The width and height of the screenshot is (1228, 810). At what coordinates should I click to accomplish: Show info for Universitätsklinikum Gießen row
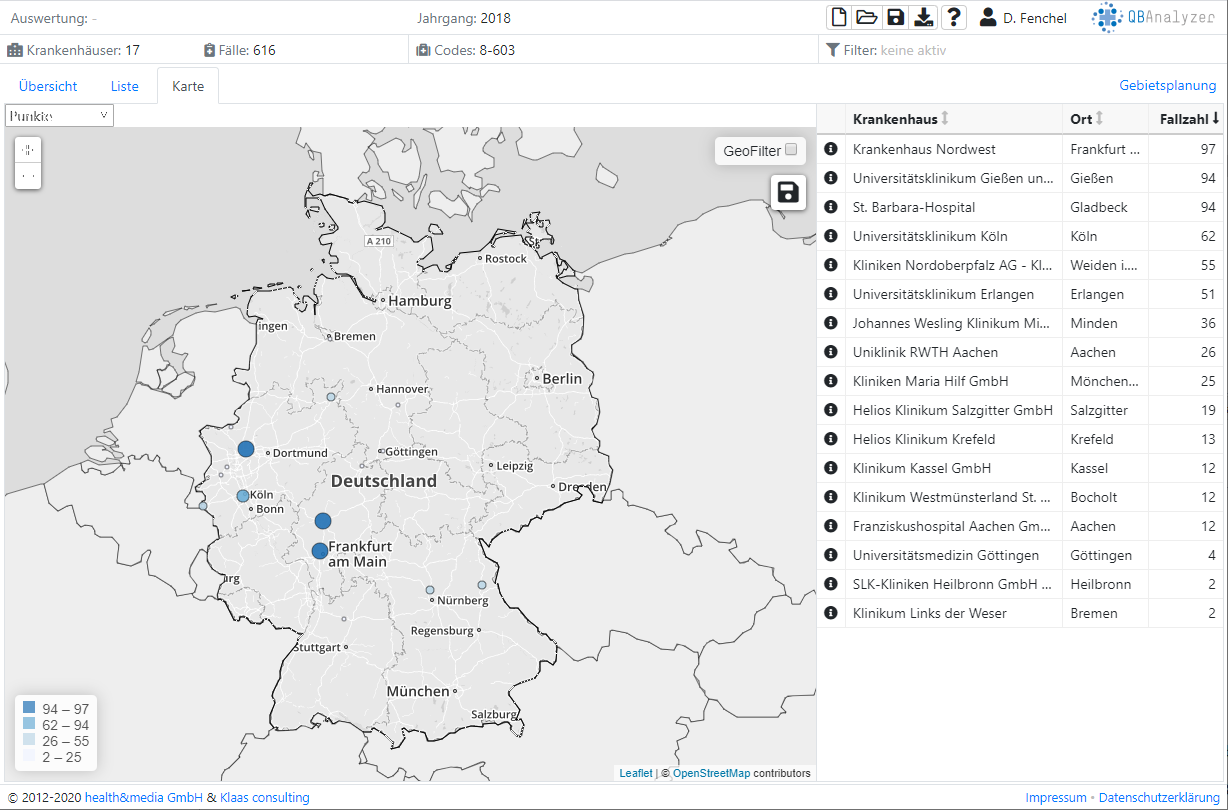pos(830,178)
